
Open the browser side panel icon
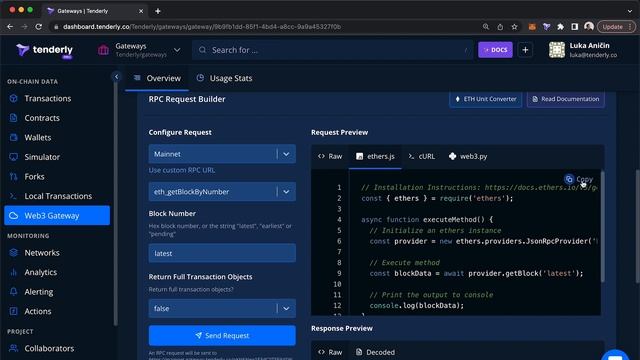coord(574,27)
